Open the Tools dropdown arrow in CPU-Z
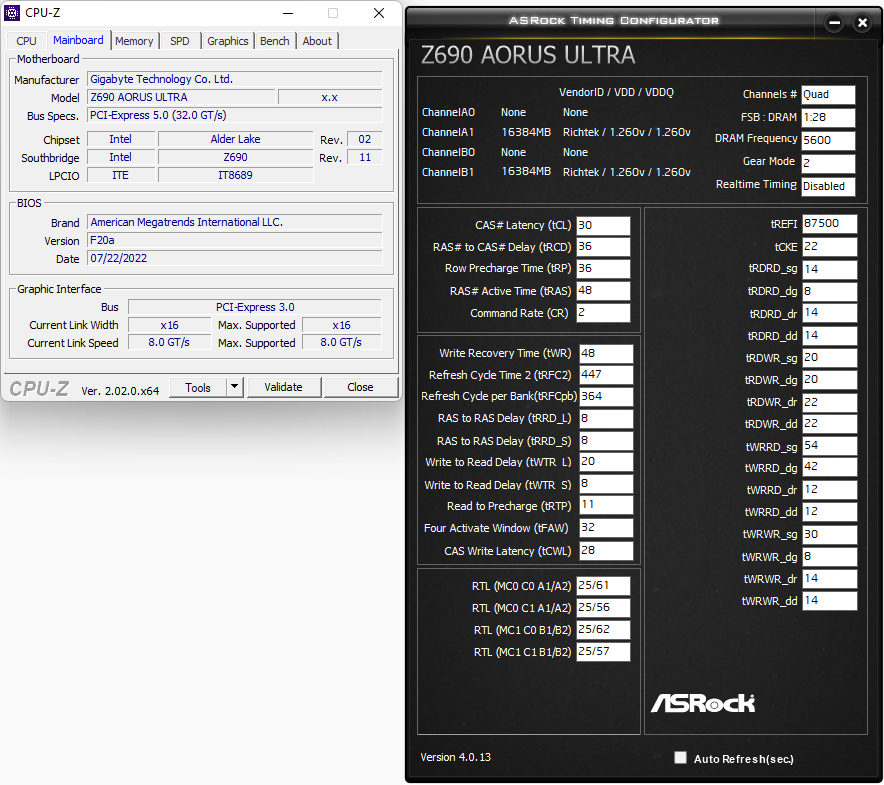 [235, 387]
